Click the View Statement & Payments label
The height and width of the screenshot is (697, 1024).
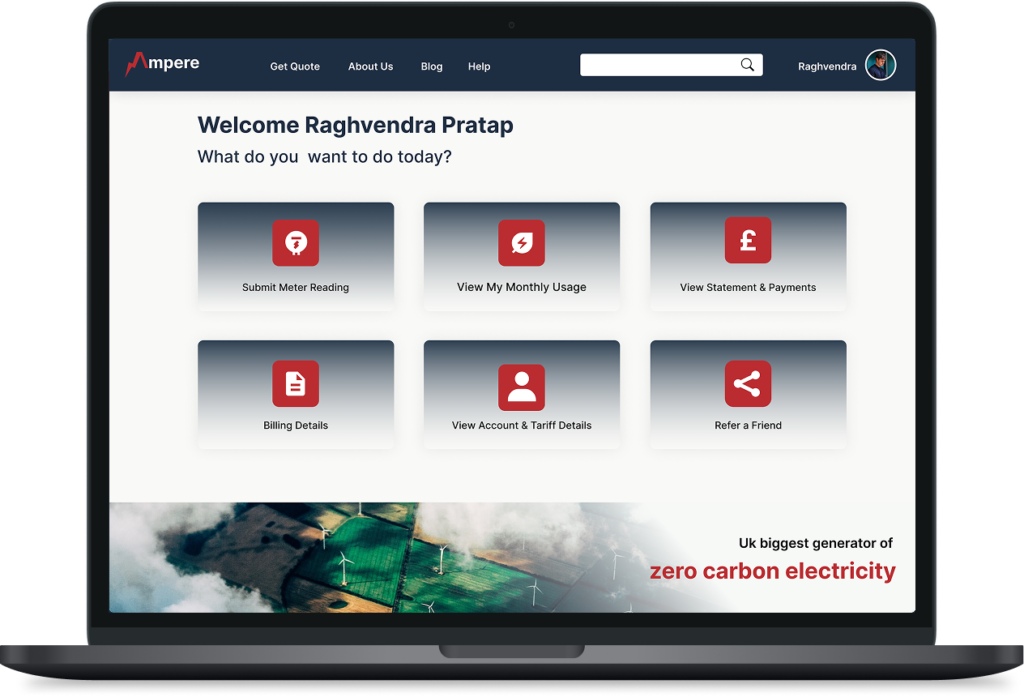coord(748,287)
